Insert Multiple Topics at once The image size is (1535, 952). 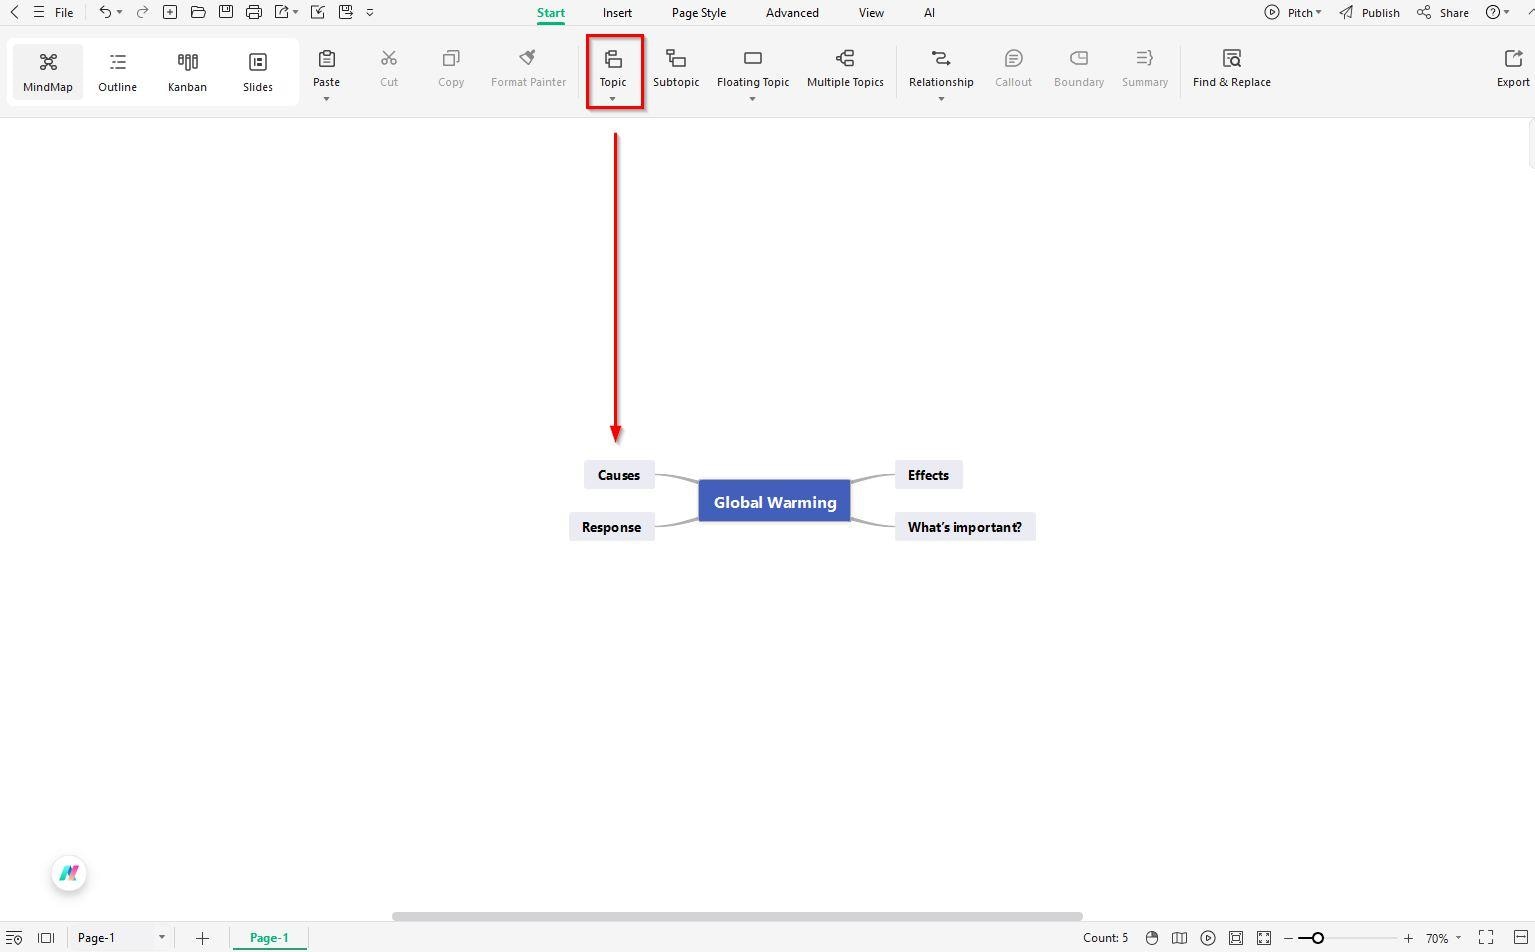(x=845, y=68)
